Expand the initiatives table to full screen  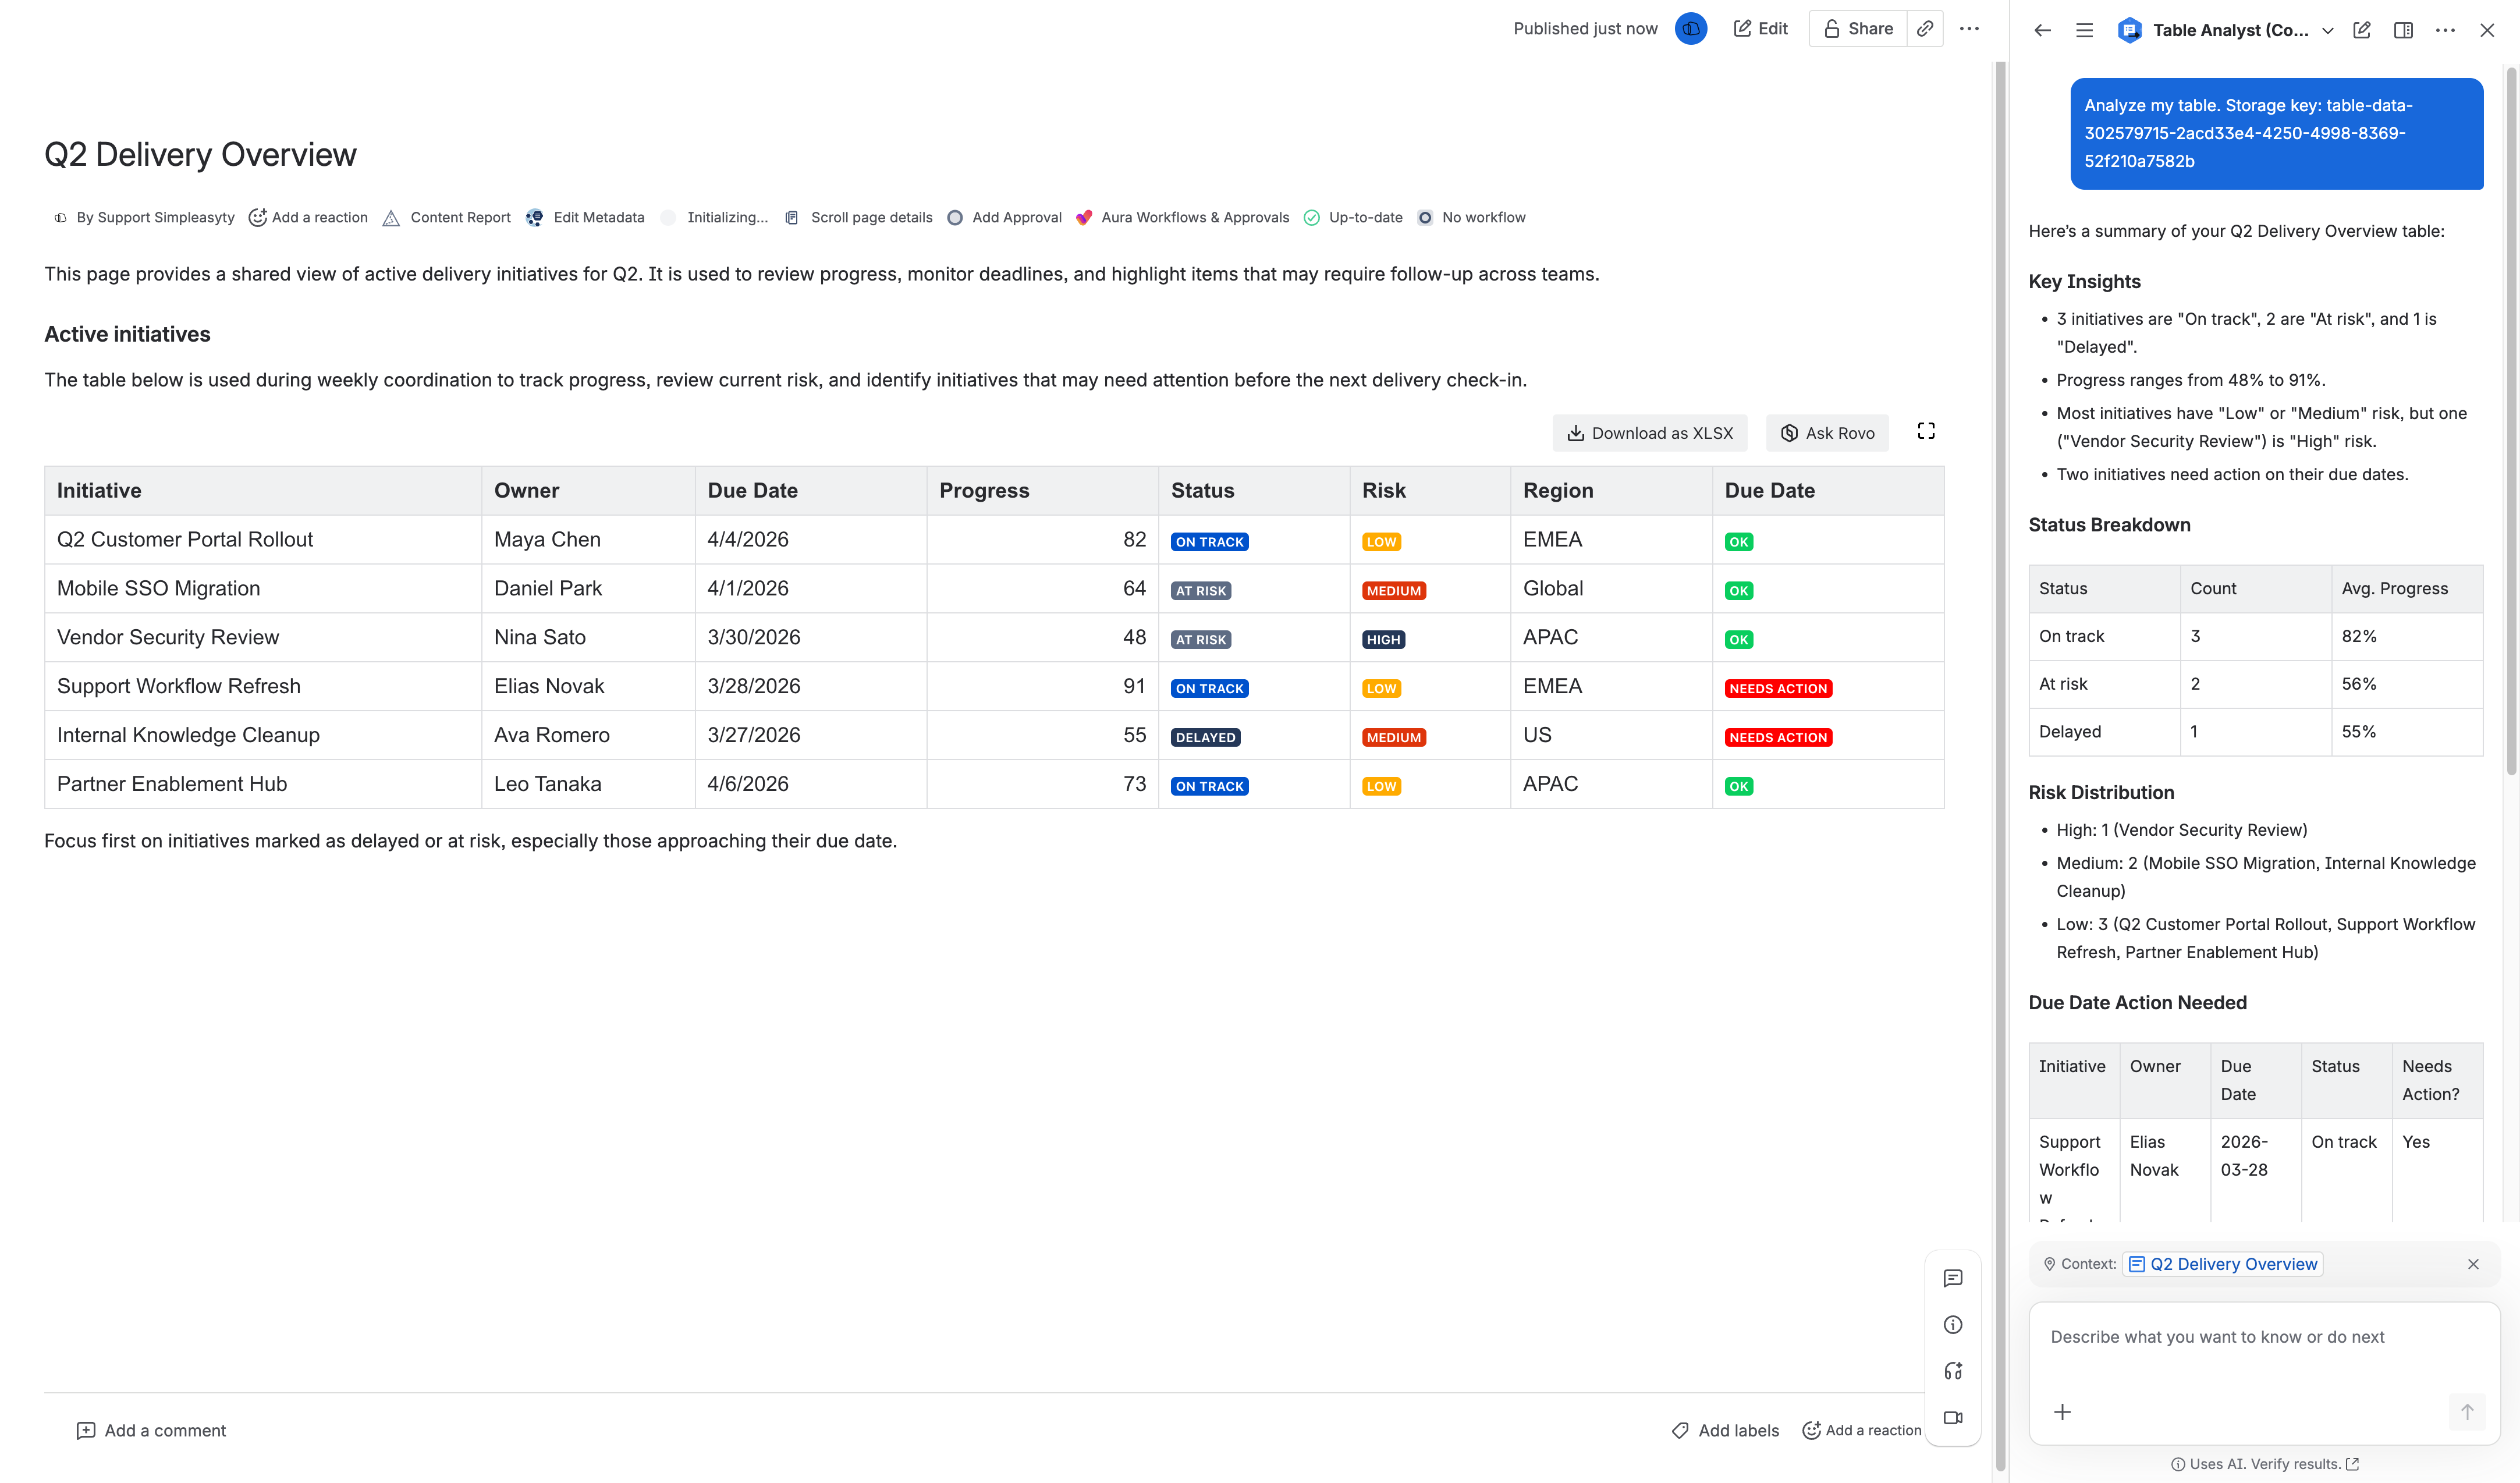pos(1926,431)
